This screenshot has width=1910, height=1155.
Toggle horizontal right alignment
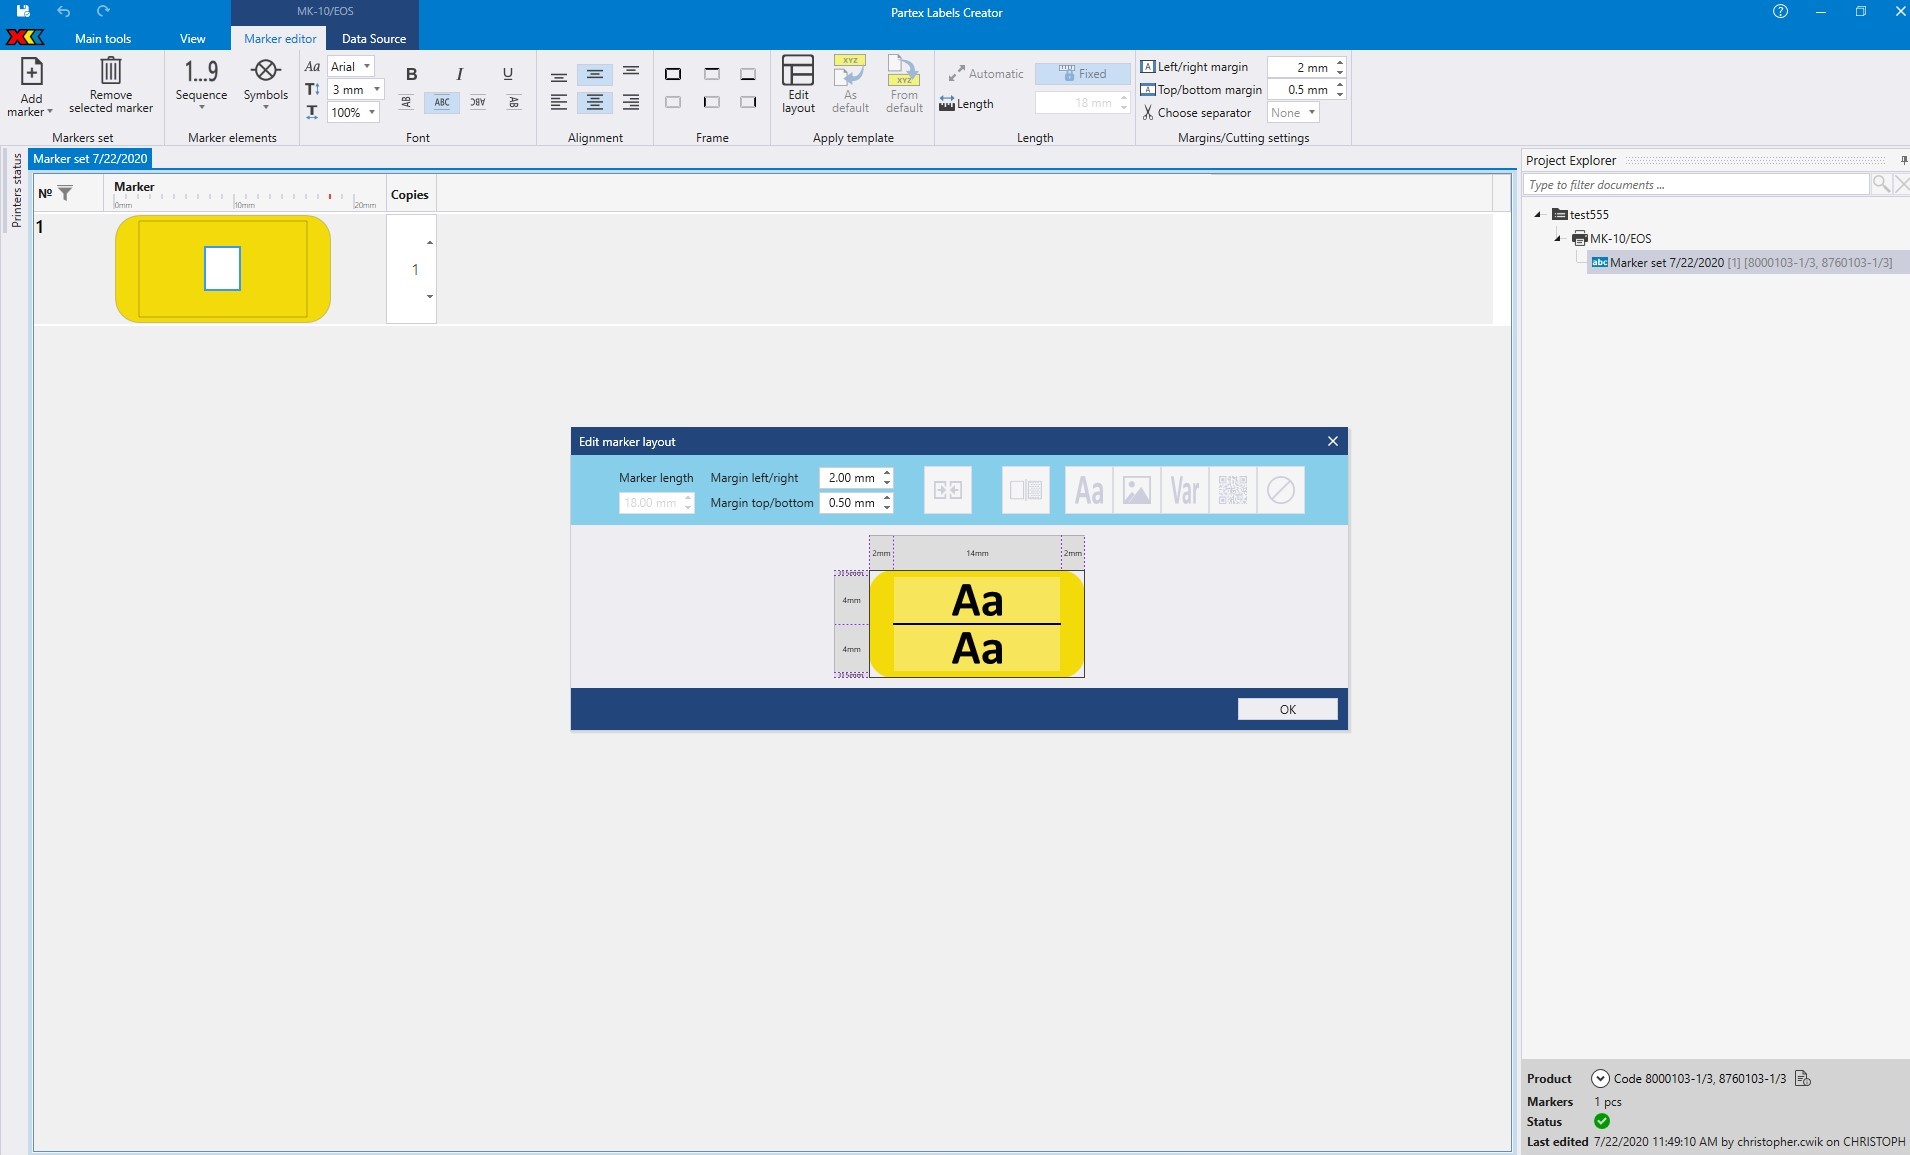click(x=631, y=102)
